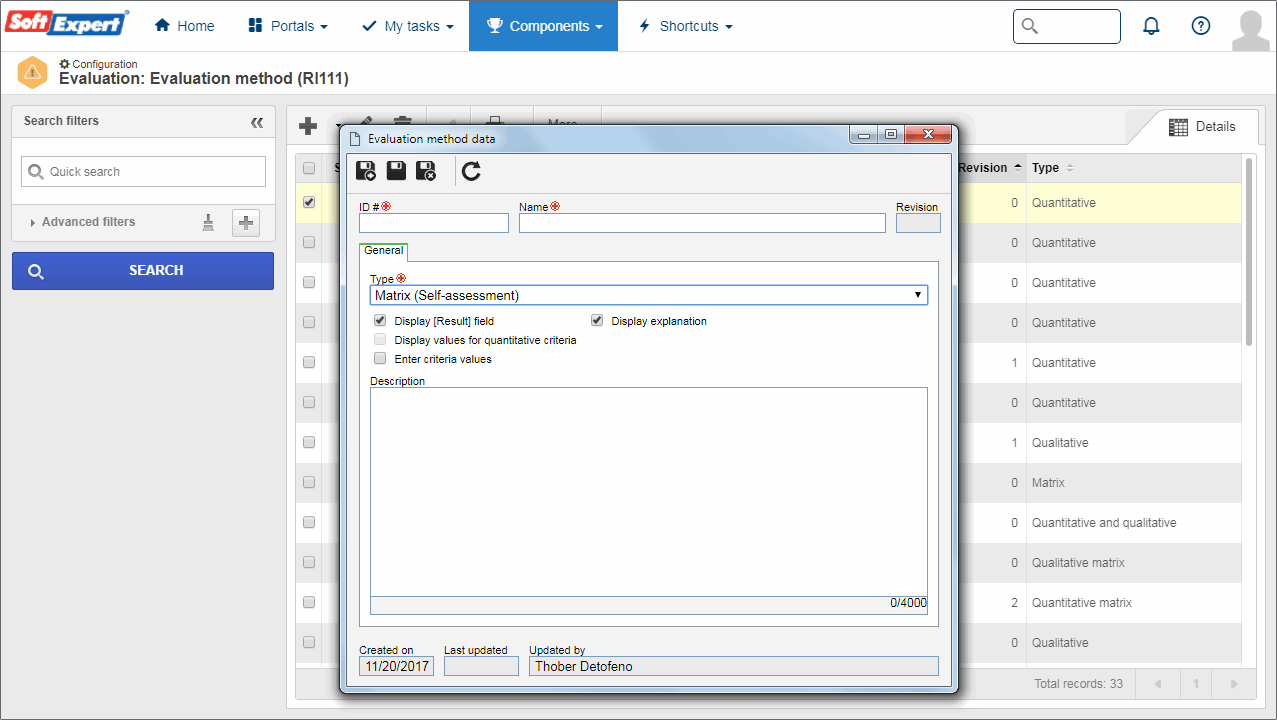The image size is (1277, 720).
Task: Click the user avatar icon
Action: tap(1250, 30)
